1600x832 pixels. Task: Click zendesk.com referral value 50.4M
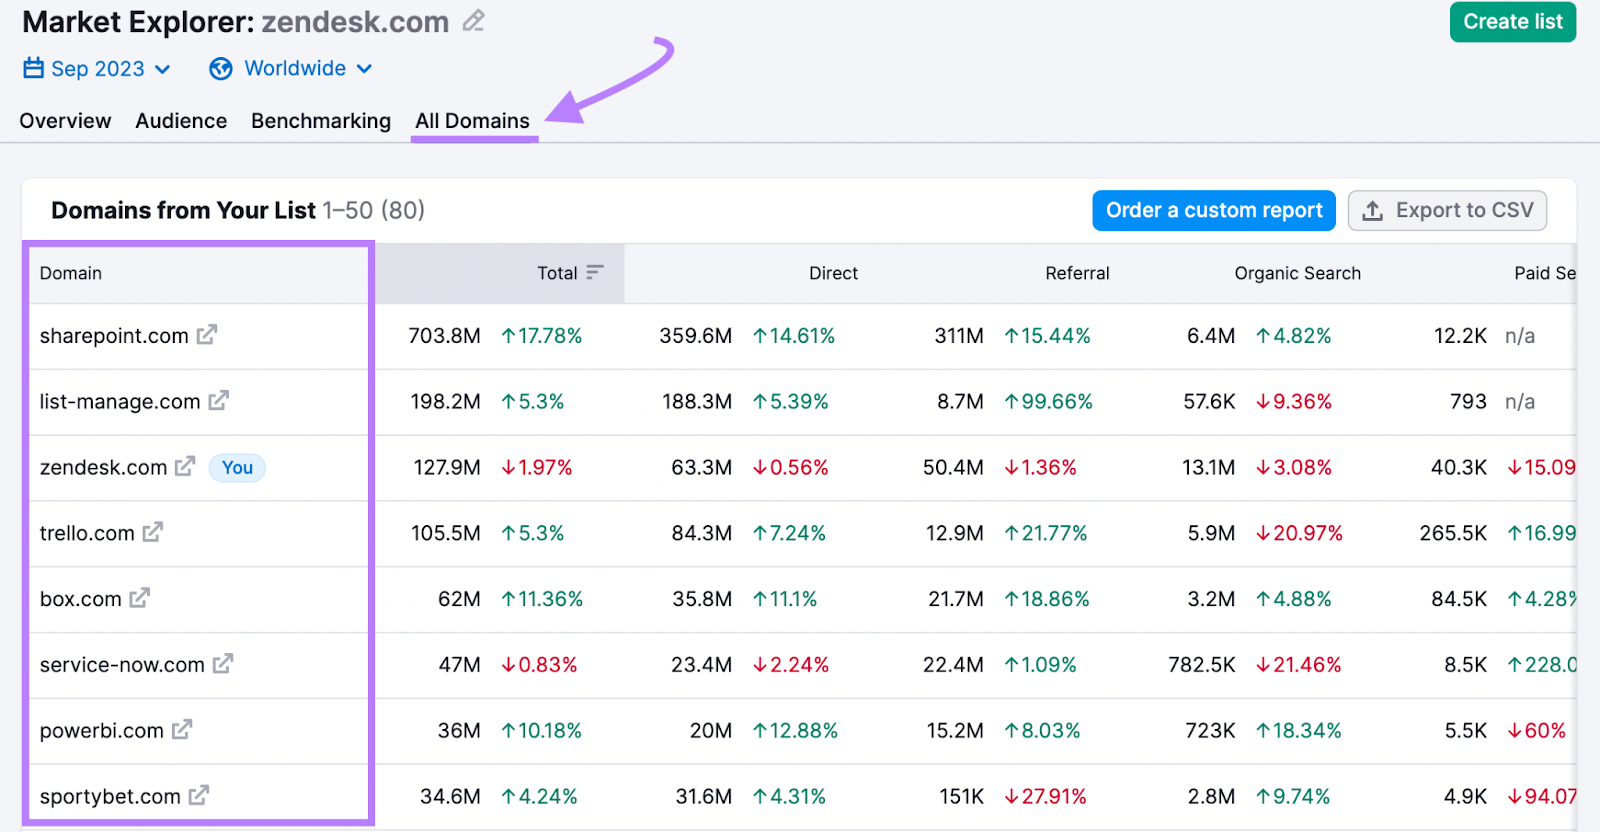(953, 468)
